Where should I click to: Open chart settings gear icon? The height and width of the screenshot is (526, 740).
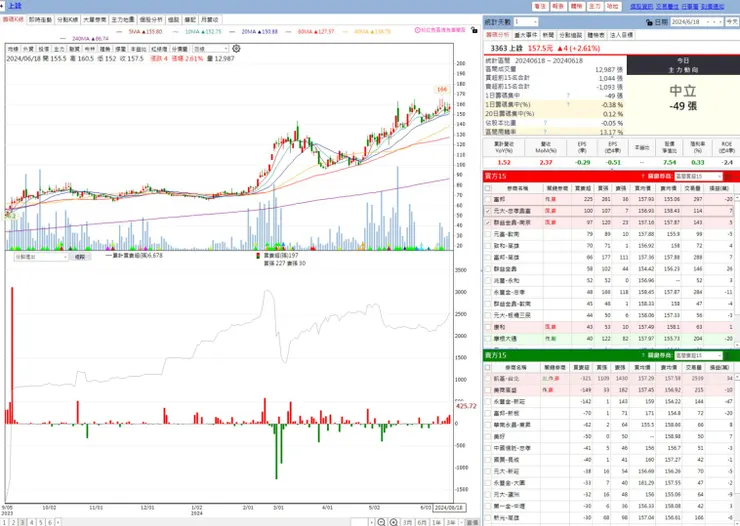click(x=236, y=49)
